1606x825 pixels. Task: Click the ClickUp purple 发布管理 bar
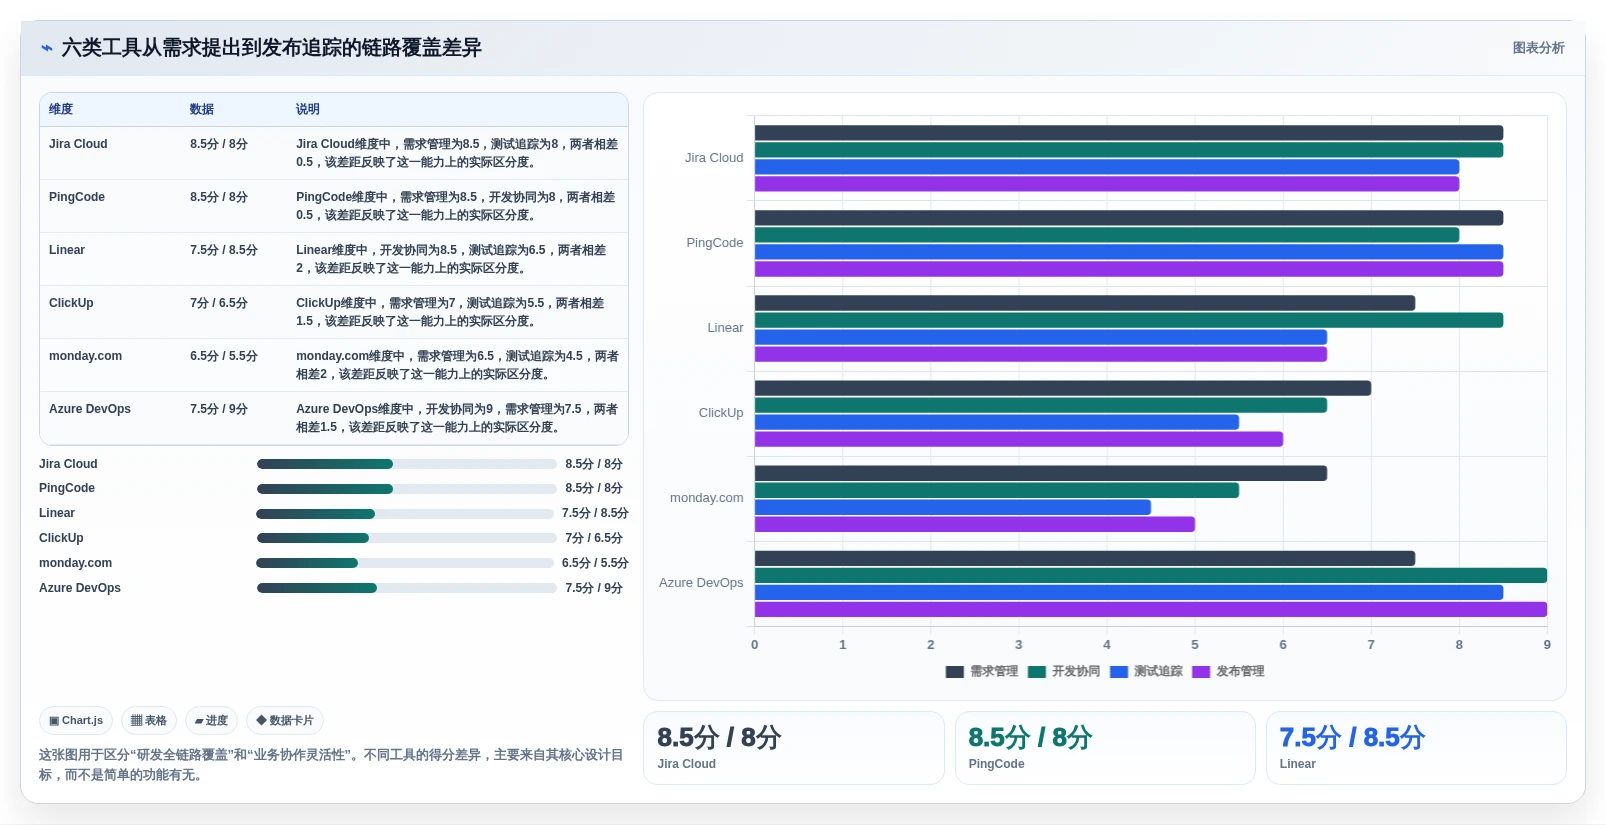1019,439
